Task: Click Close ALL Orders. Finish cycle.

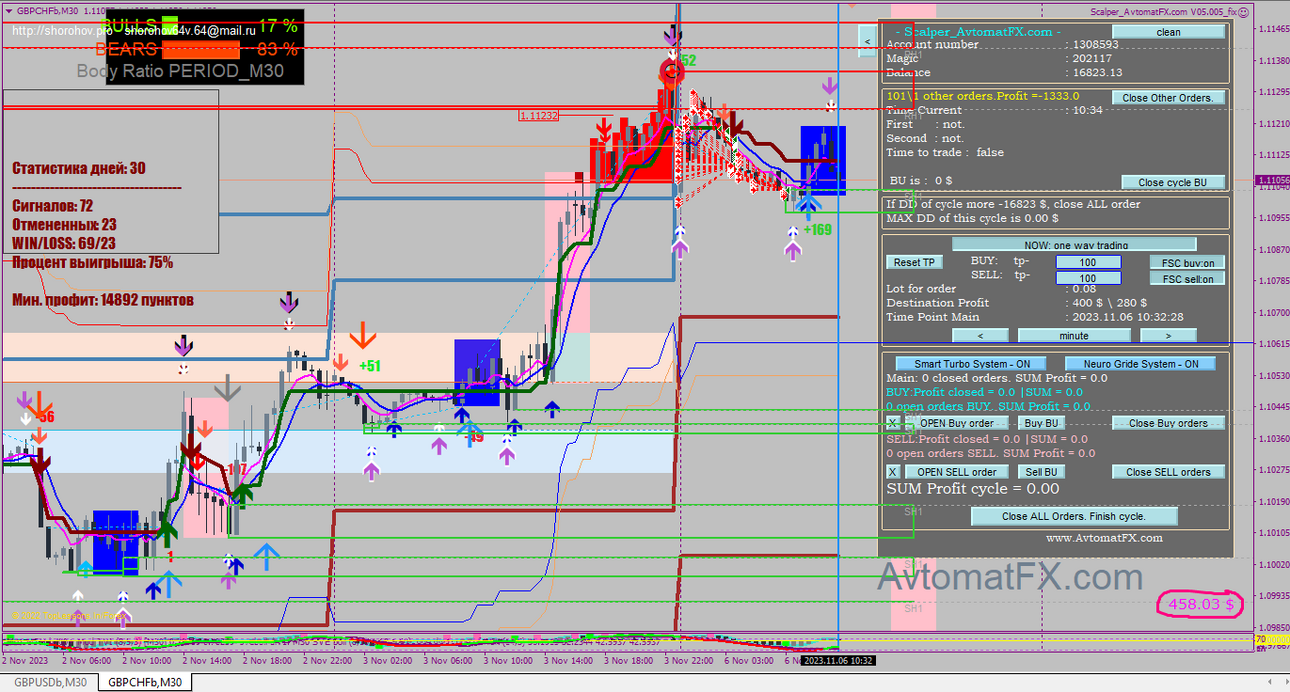Action: [1074, 516]
